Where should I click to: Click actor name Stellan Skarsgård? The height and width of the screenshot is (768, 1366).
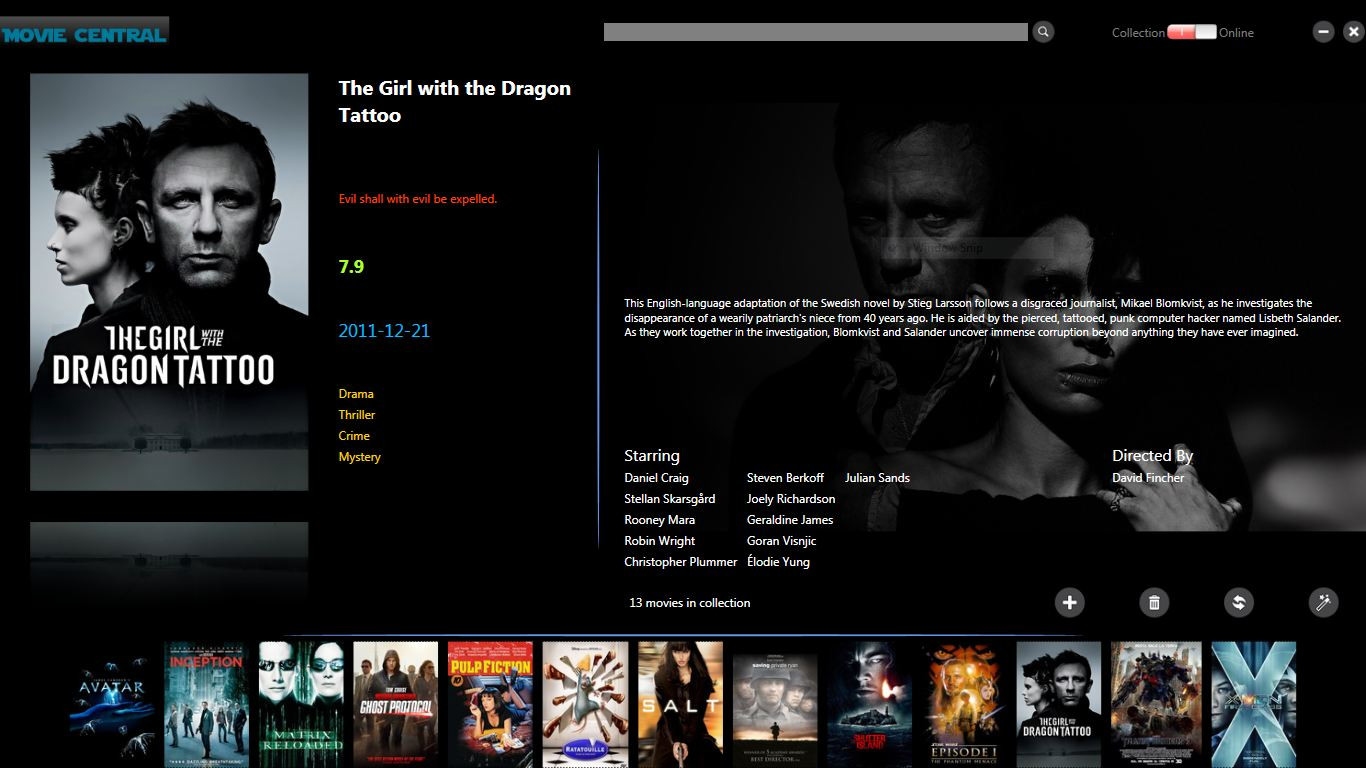point(670,499)
